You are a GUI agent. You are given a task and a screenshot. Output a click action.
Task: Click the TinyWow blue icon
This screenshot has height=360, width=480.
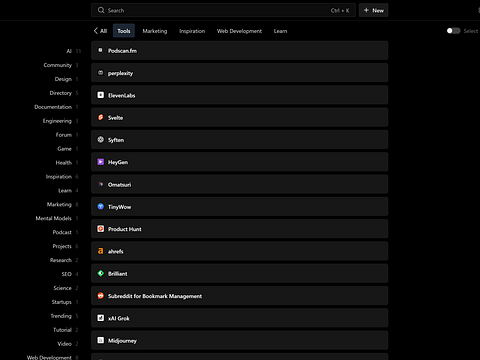pyautogui.click(x=100, y=207)
